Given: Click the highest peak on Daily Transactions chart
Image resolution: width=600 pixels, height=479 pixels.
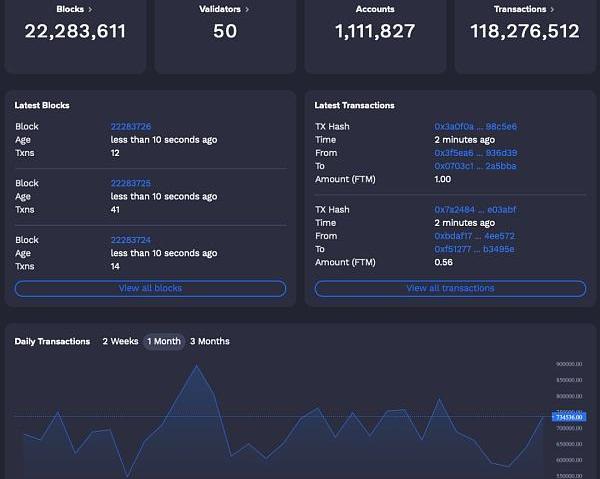Looking at the screenshot, I should coord(196,366).
